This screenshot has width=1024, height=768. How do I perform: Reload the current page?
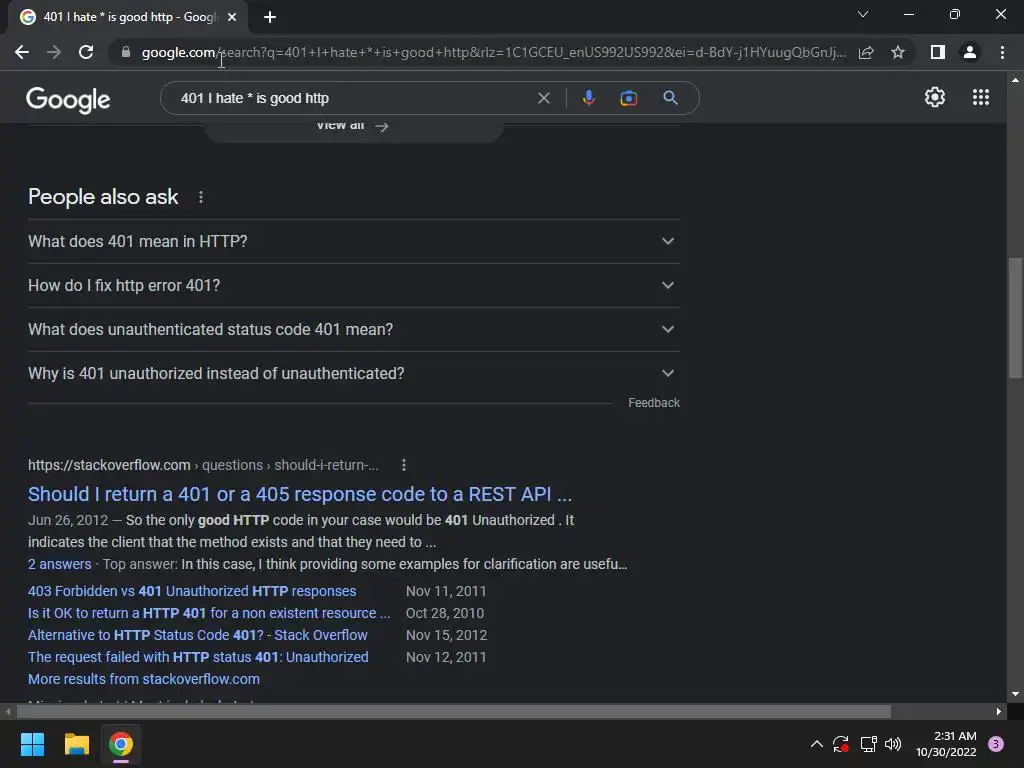pyautogui.click(x=86, y=52)
